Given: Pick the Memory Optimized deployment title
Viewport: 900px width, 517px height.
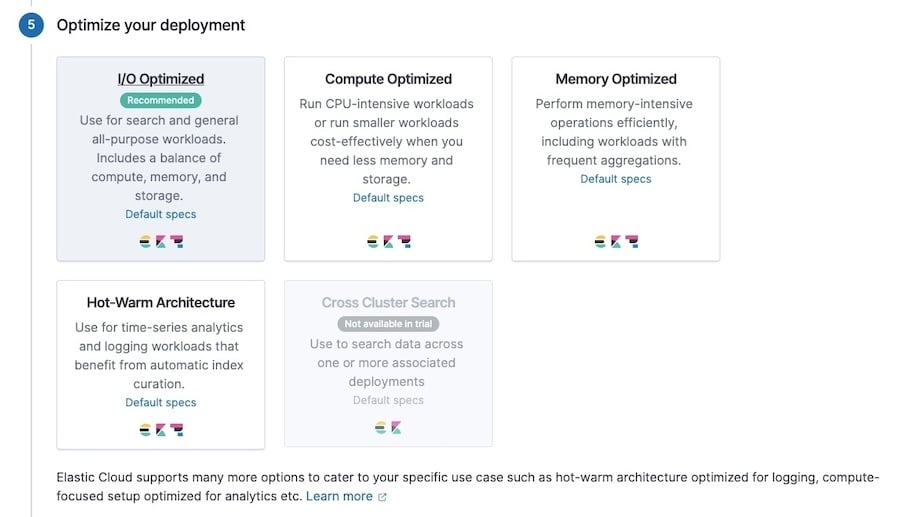Looking at the screenshot, I should [x=616, y=79].
